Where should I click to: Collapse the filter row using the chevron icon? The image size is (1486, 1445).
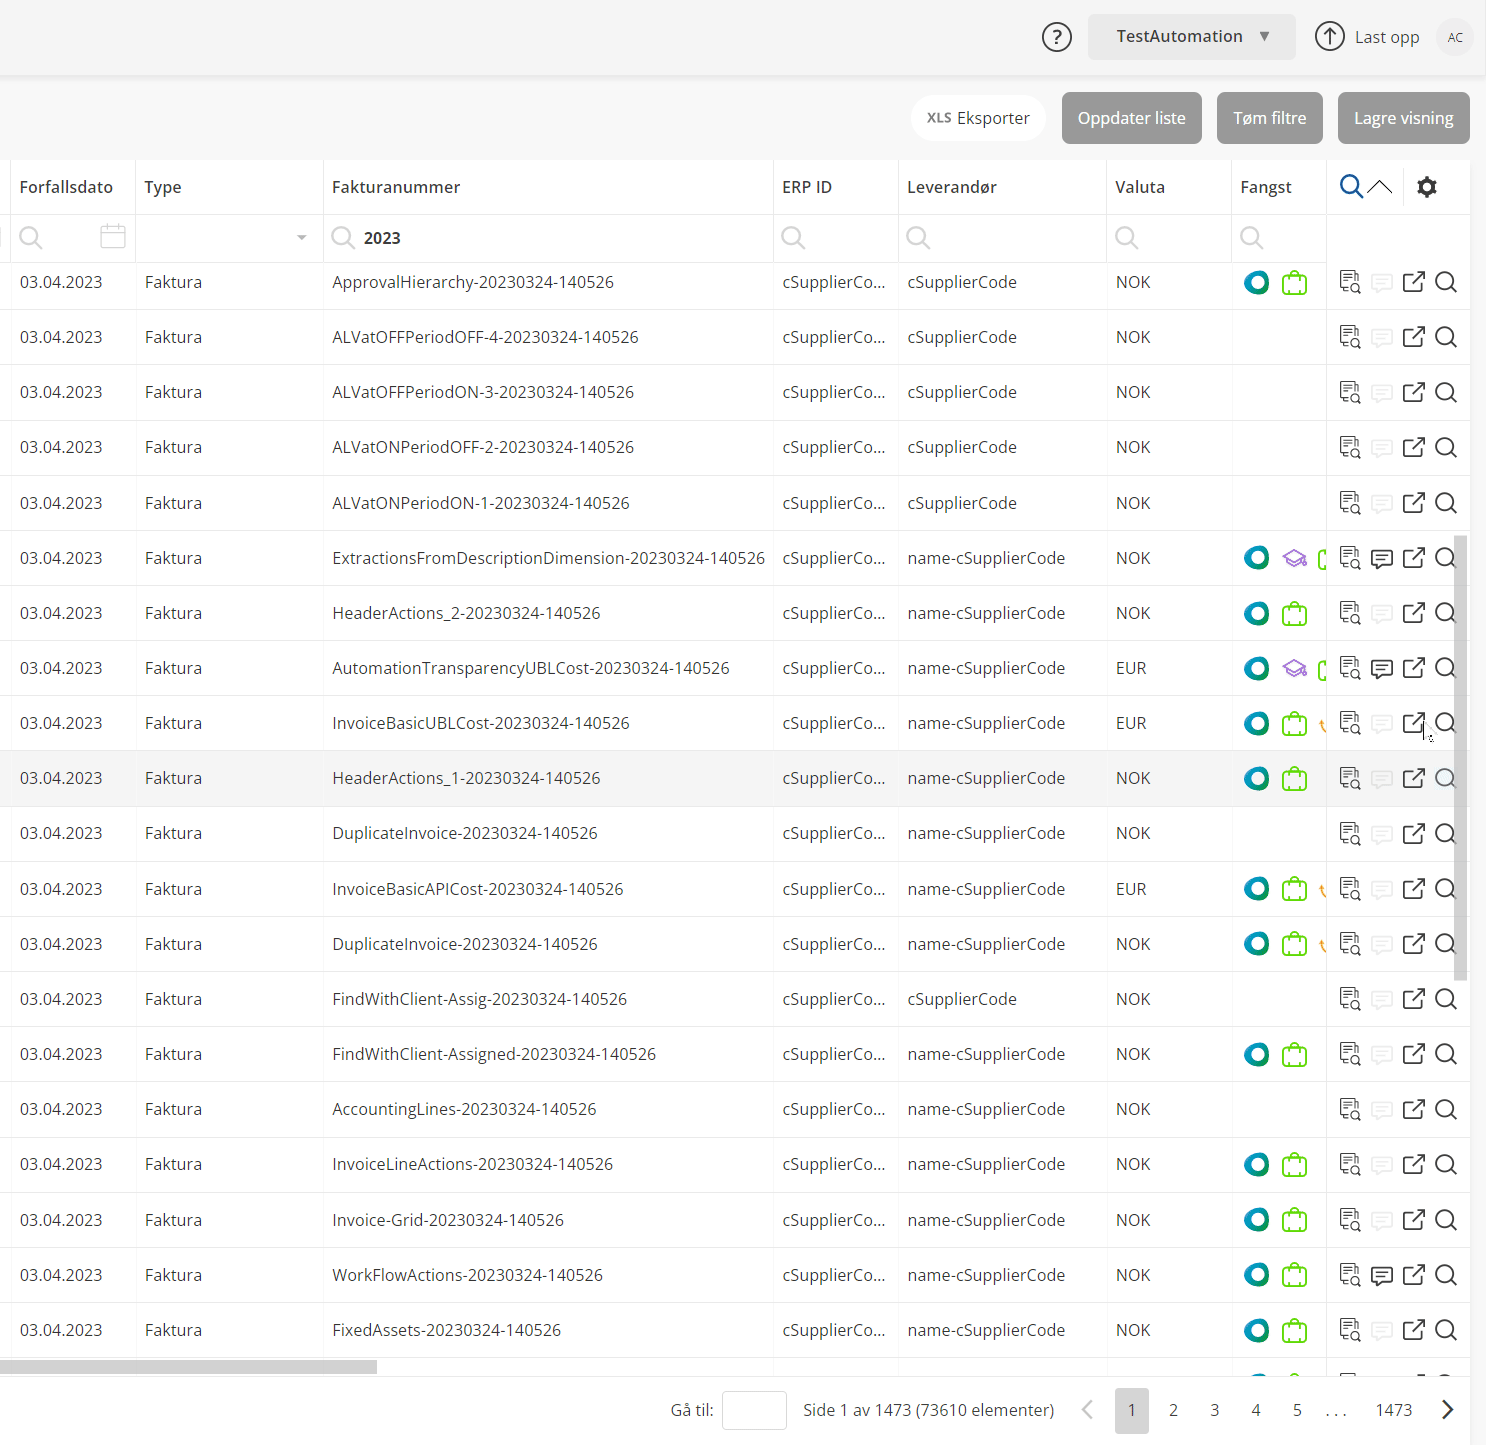pos(1380,186)
